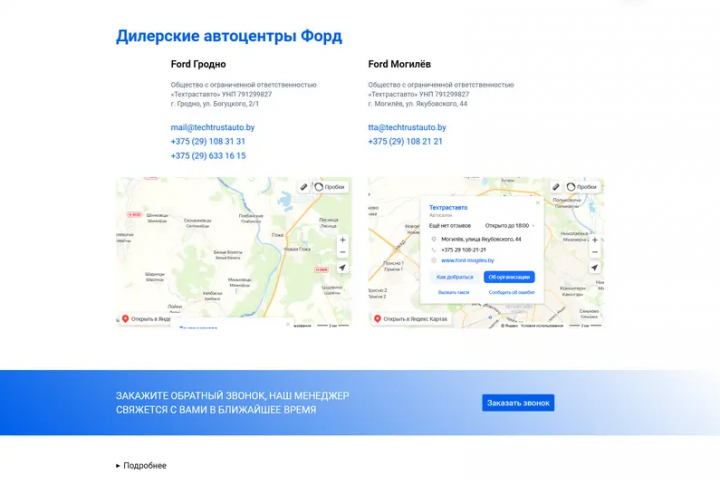Zoom in on the Mogilev map
The width and height of the screenshot is (720, 480).
point(595,240)
